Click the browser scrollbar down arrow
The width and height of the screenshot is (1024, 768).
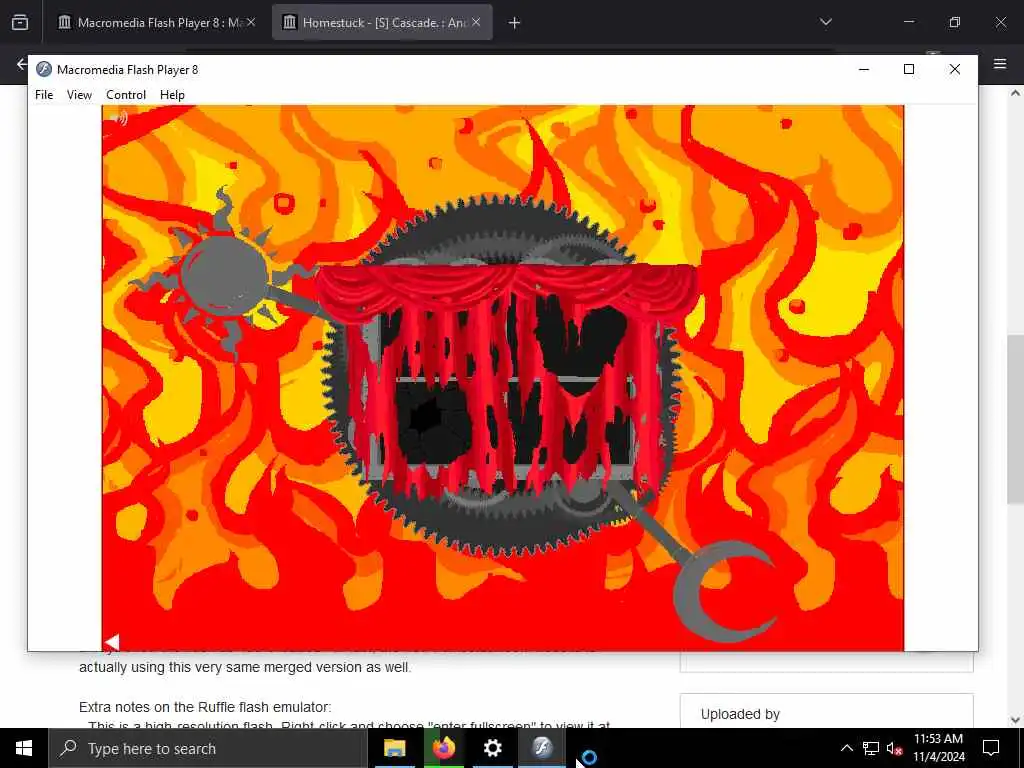[1015, 720]
